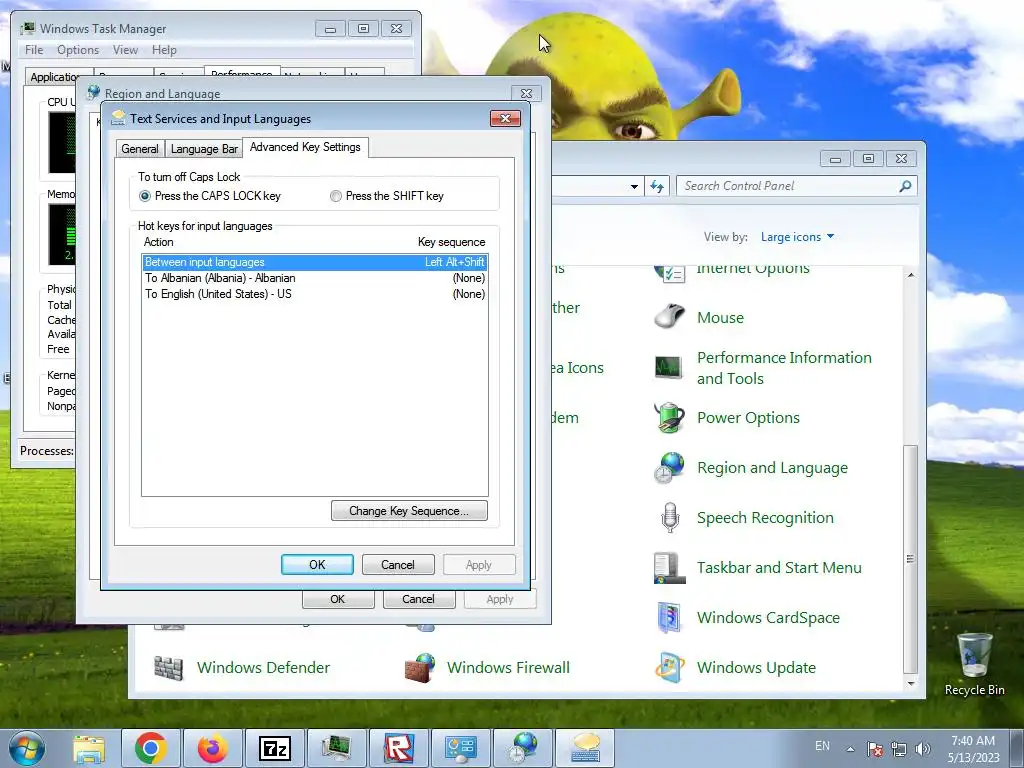Open the Speech Recognition microphone icon
Image resolution: width=1024 pixels, height=768 pixels.
[669, 518]
